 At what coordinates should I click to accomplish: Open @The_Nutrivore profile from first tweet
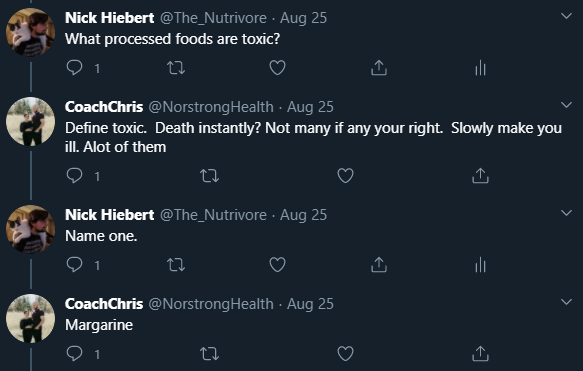tap(213, 18)
